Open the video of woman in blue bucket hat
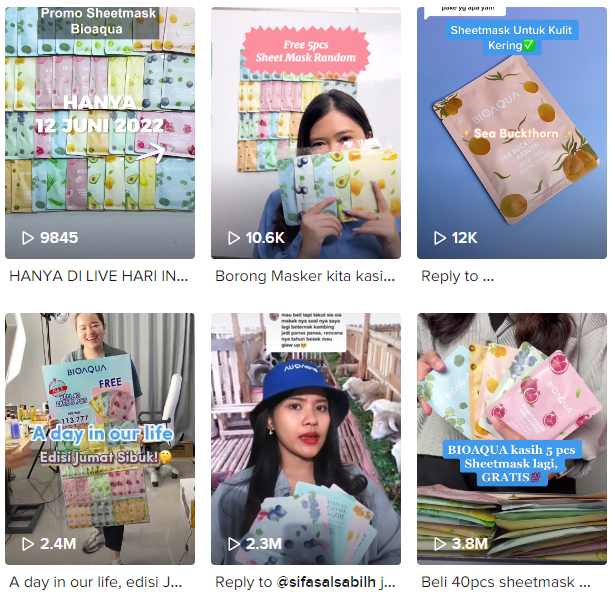615x603 pixels. (x=306, y=439)
